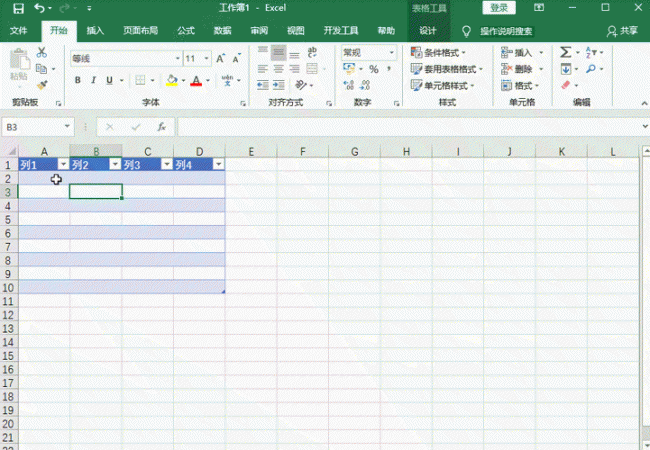Image resolution: width=650 pixels, height=450 pixels.
Task: Click the Paste clipboard icon
Action: coord(19,59)
